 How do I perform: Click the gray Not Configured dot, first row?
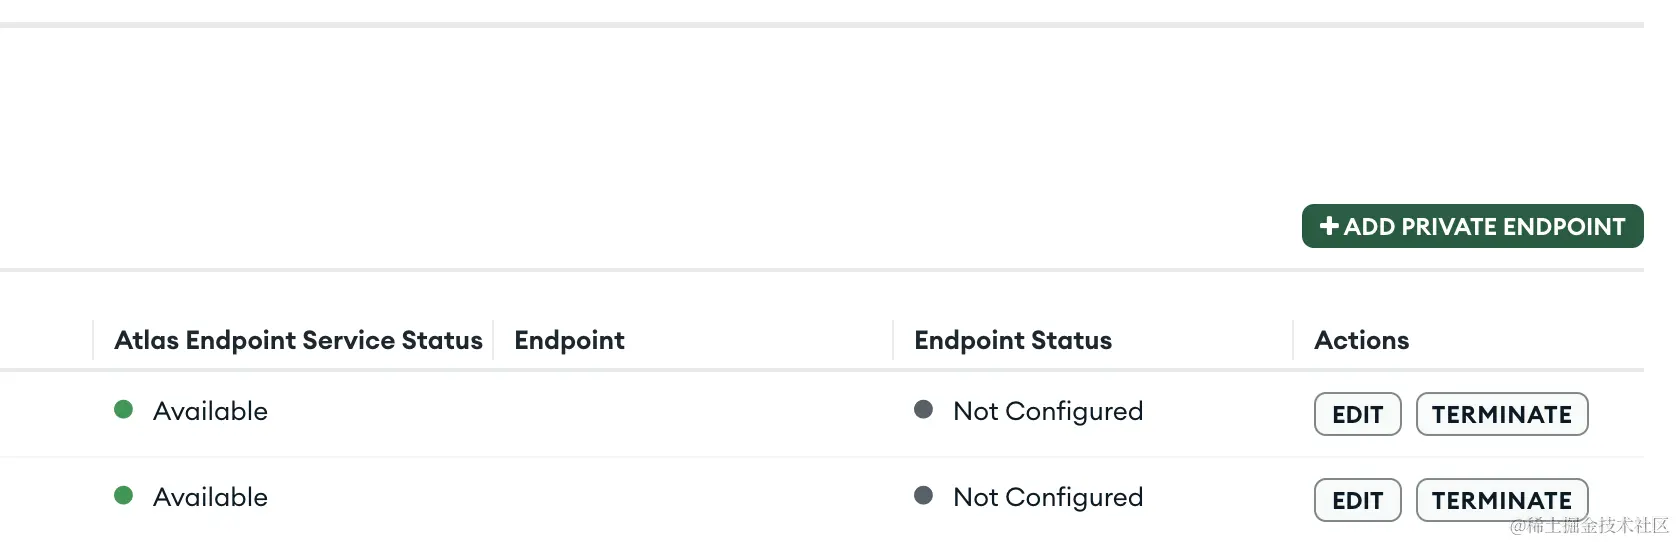point(923,409)
